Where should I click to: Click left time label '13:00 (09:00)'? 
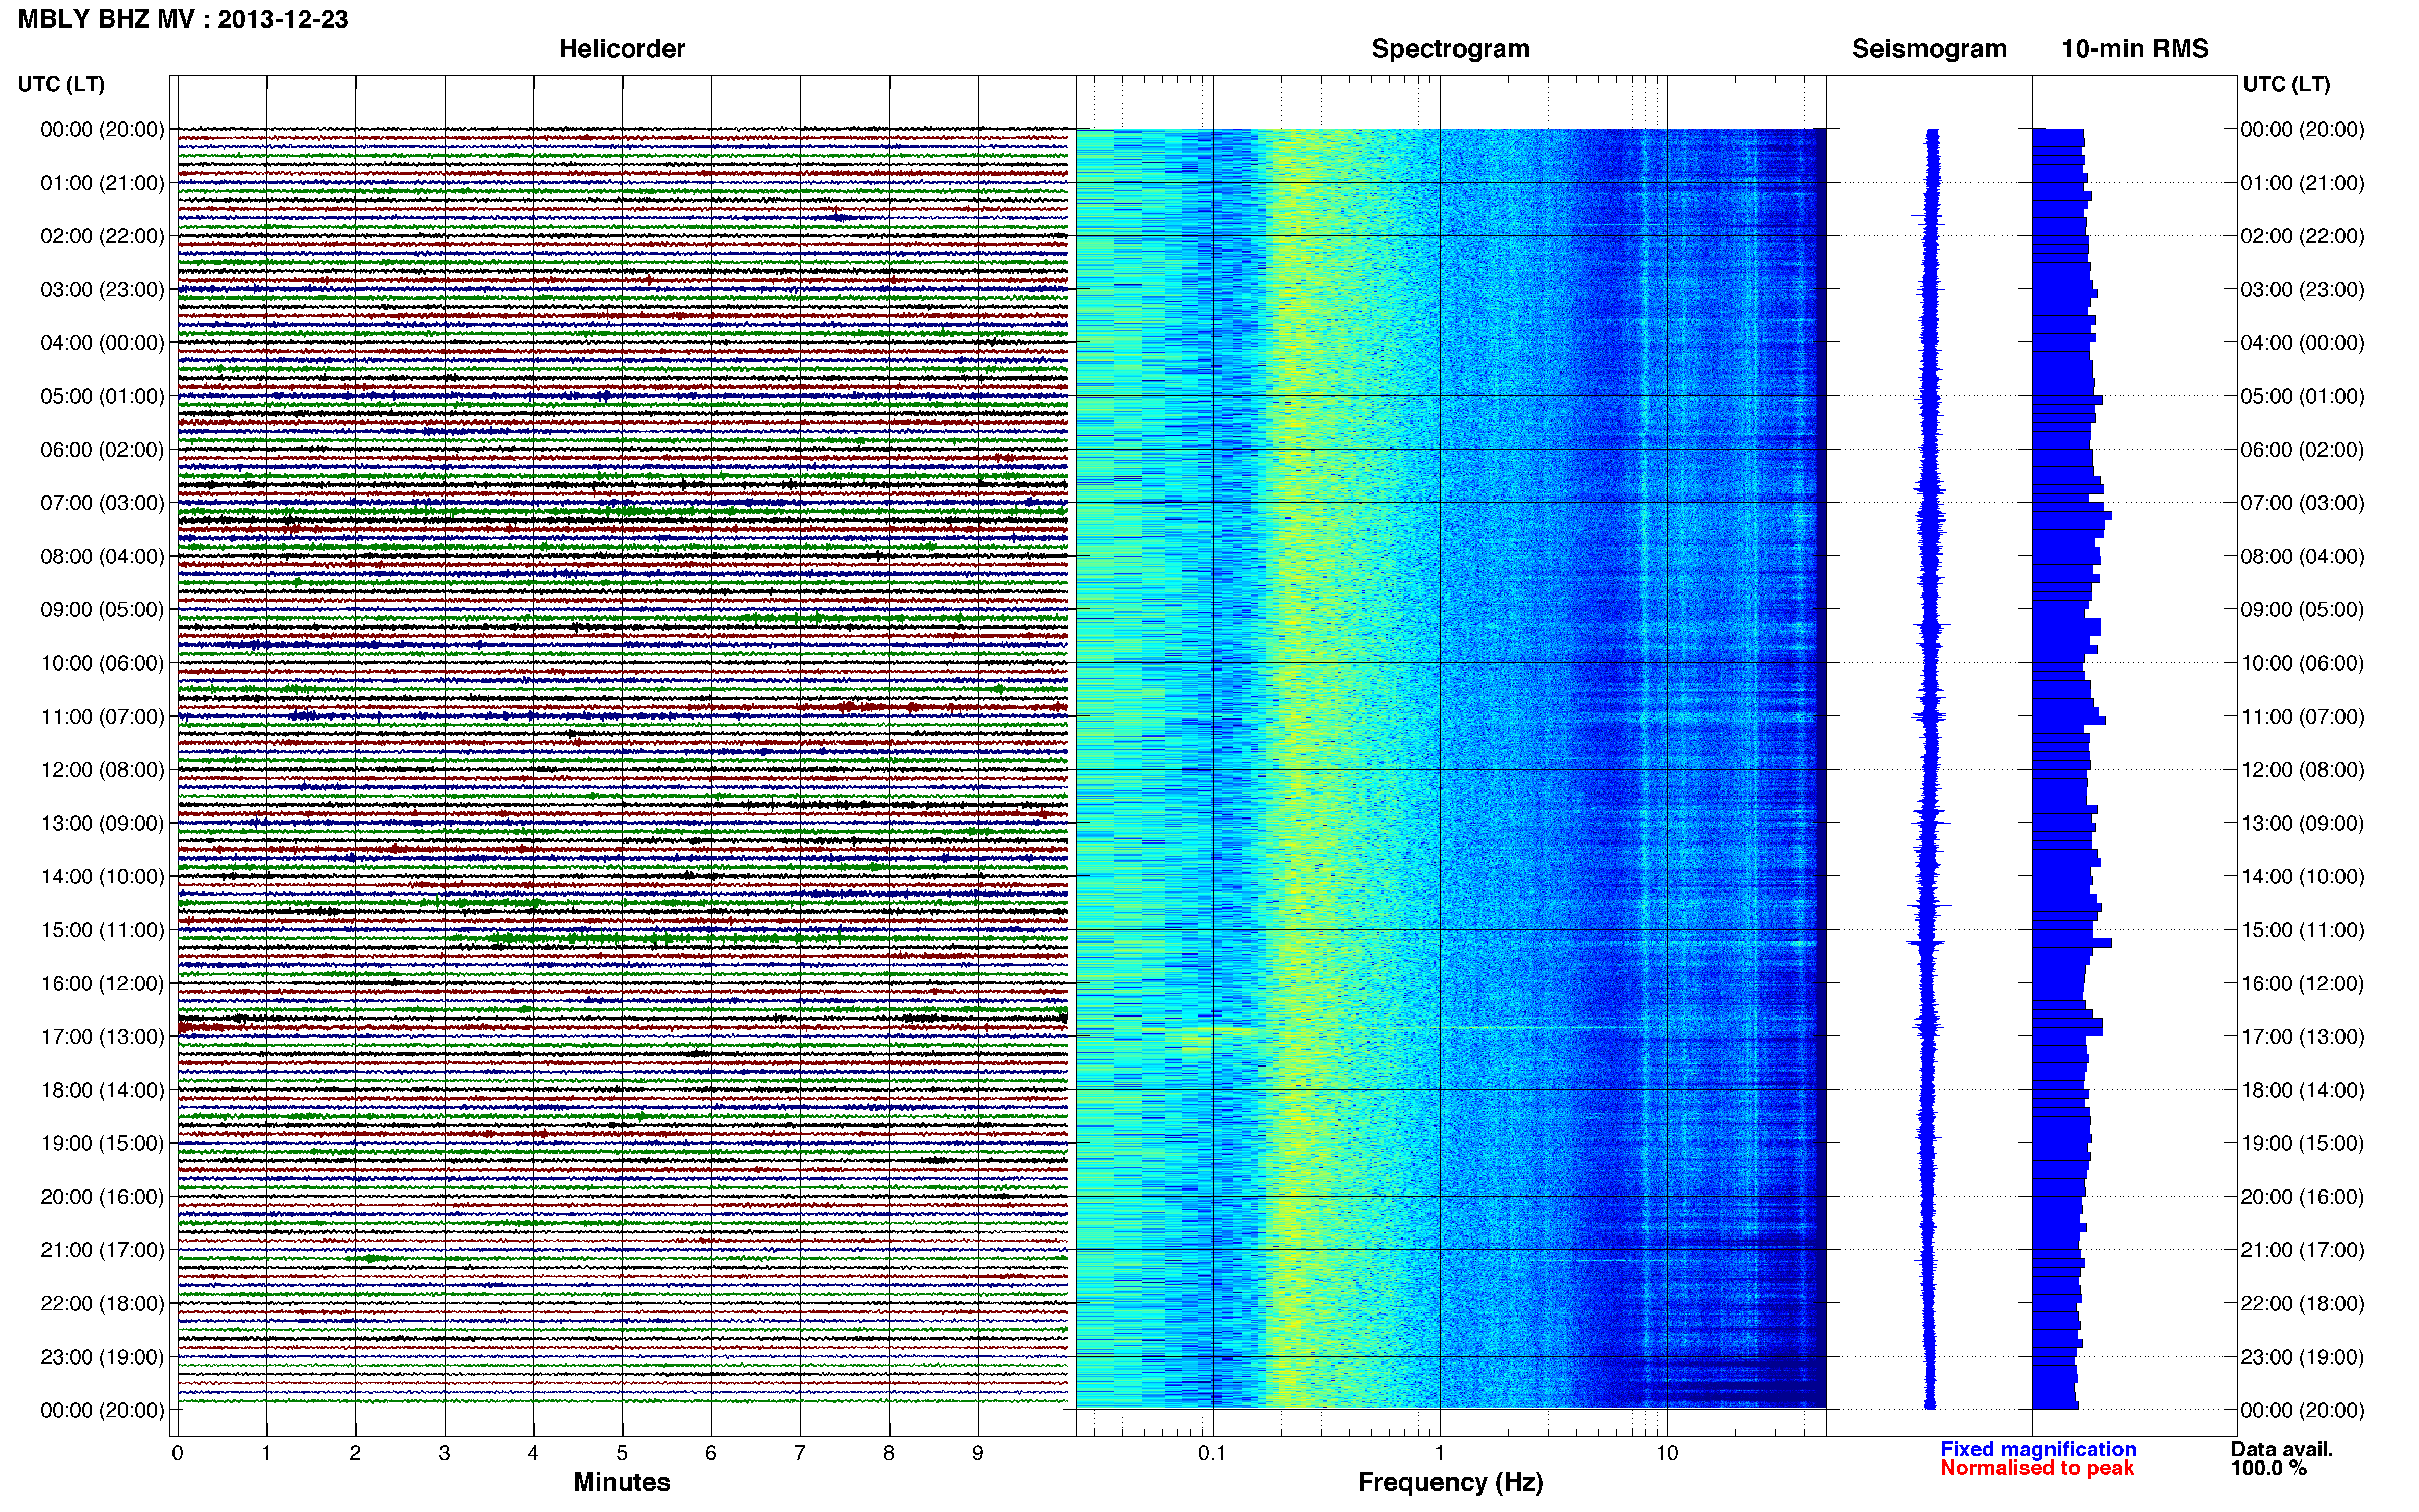102,823
